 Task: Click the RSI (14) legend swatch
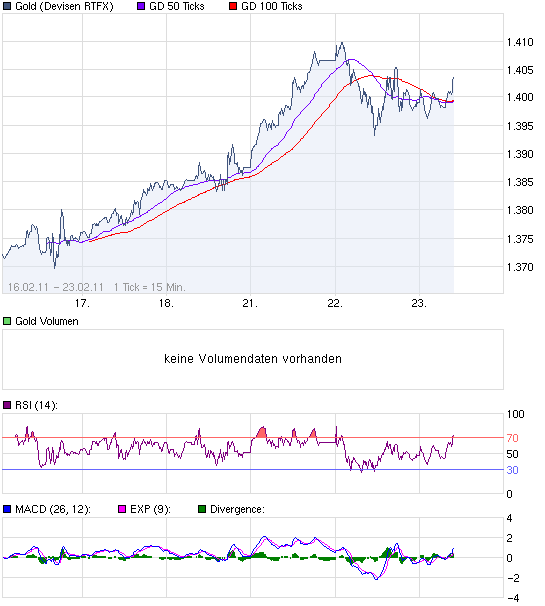coord(7,405)
